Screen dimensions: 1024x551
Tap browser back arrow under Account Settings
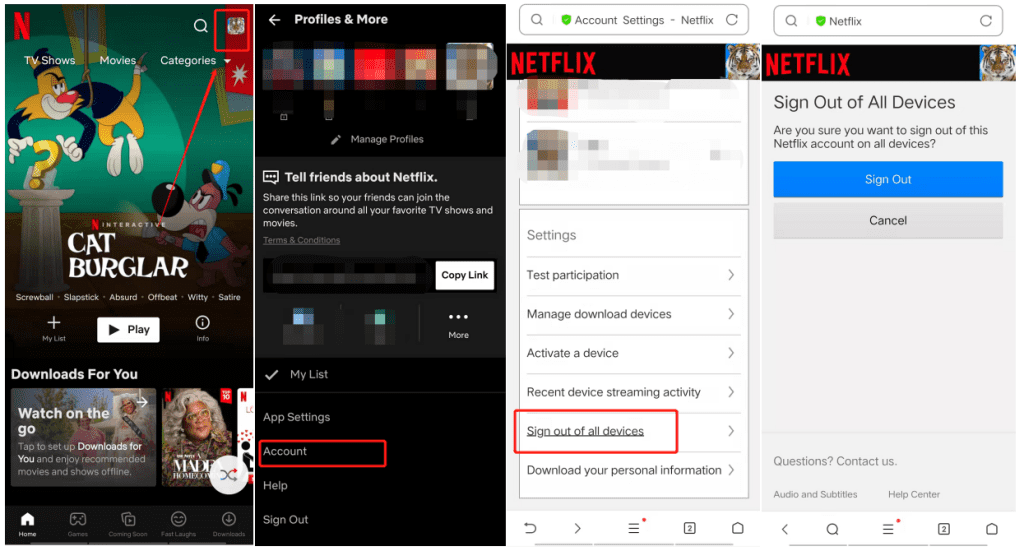pos(530,528)
